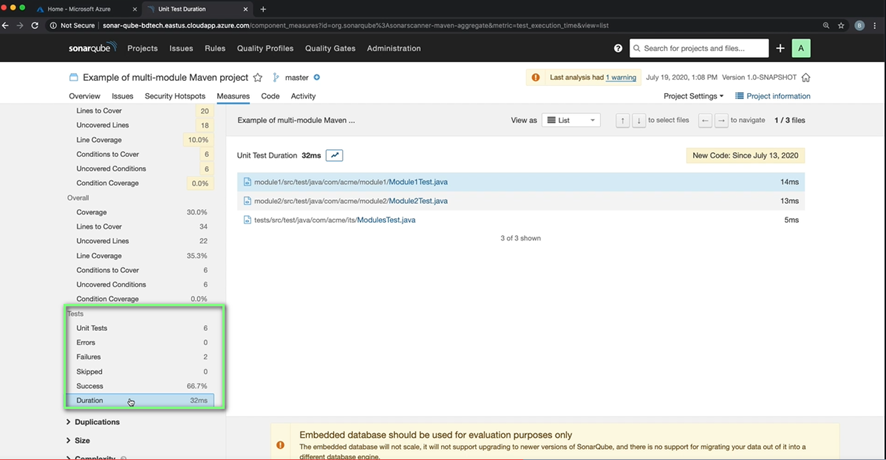The height and width of the screenshot is (460, 886).
Task: Open the Rules menu
Action: [x=215, y=48]
